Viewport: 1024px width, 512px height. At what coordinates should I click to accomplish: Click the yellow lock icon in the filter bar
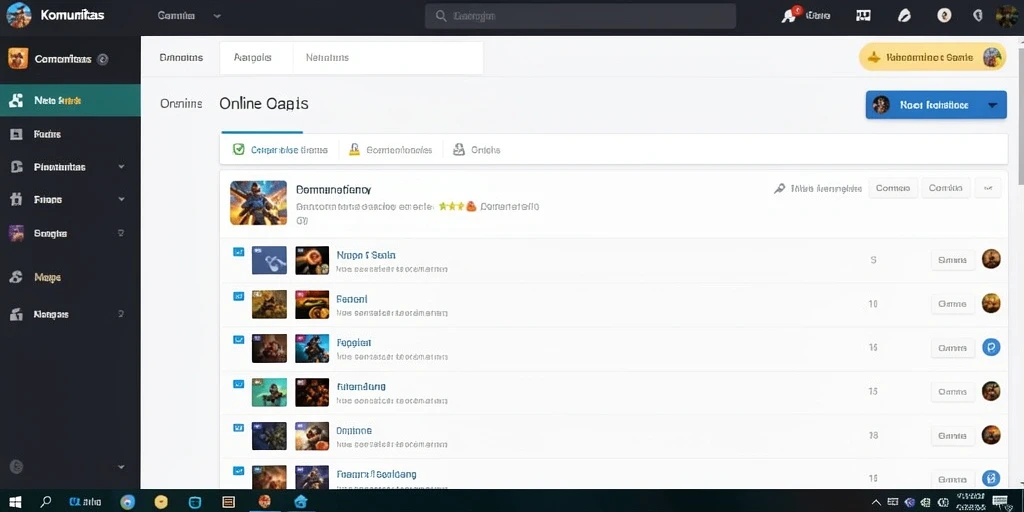[354, 150]
